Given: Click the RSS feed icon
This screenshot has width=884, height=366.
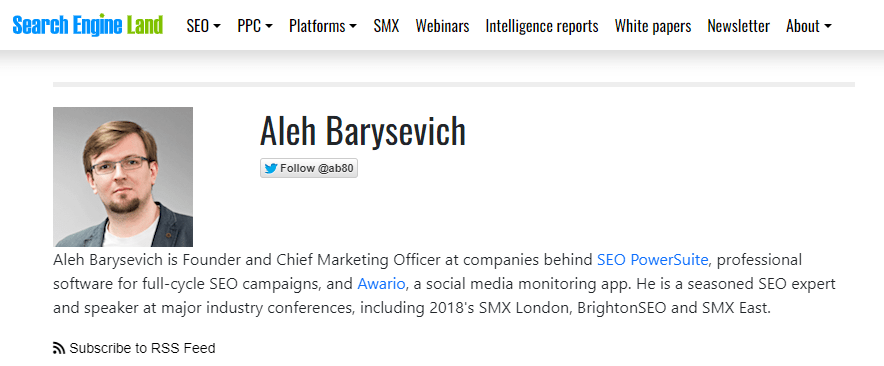Looking at the screenshot, I should pos(59,348).
